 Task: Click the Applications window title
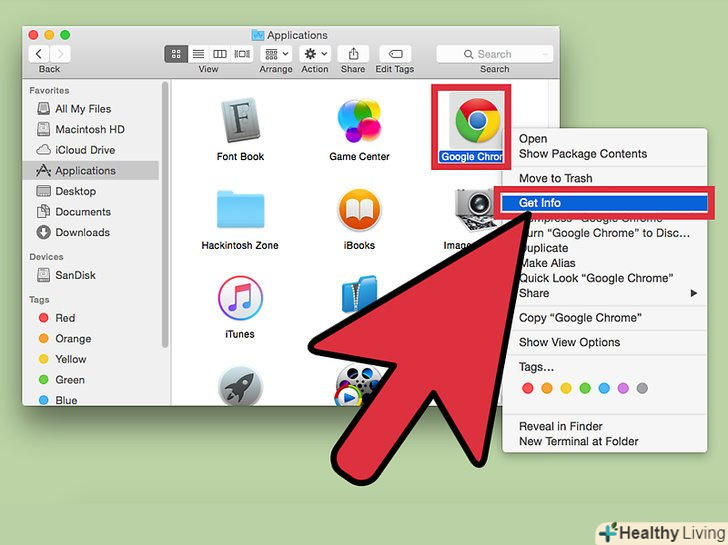297,35
